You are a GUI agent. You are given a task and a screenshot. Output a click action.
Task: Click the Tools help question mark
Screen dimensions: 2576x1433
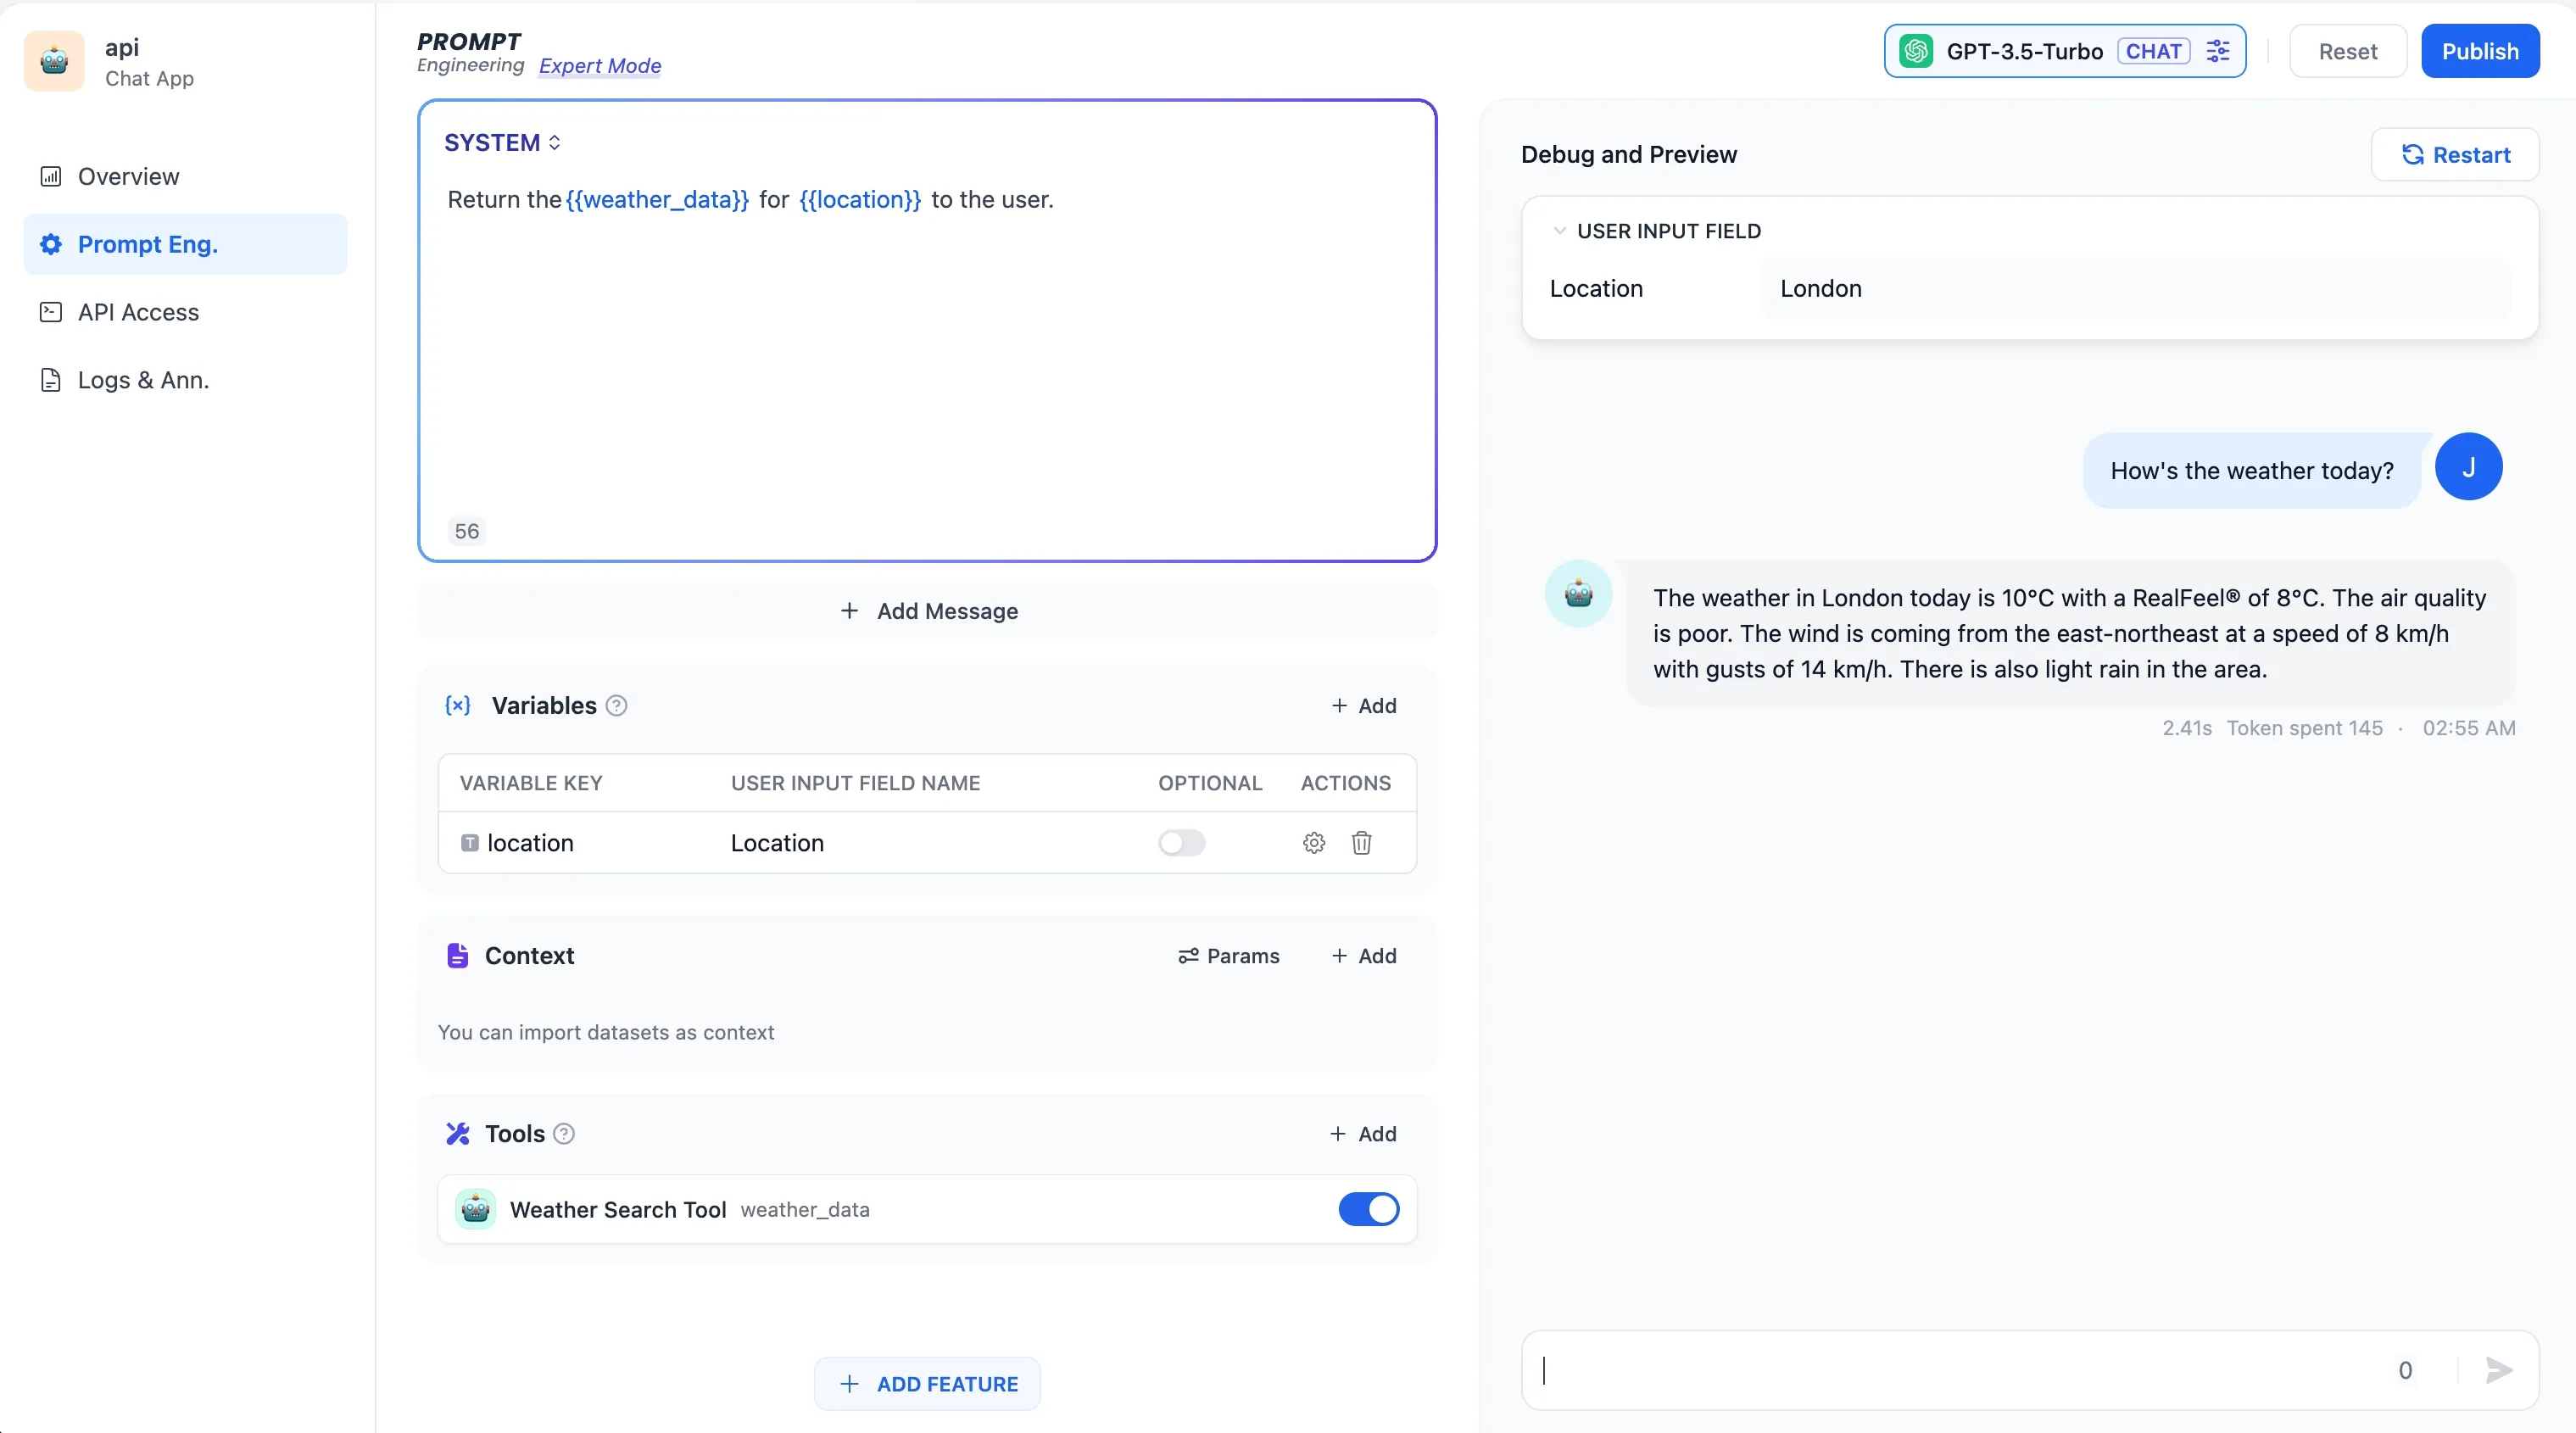pos(564,1133)
